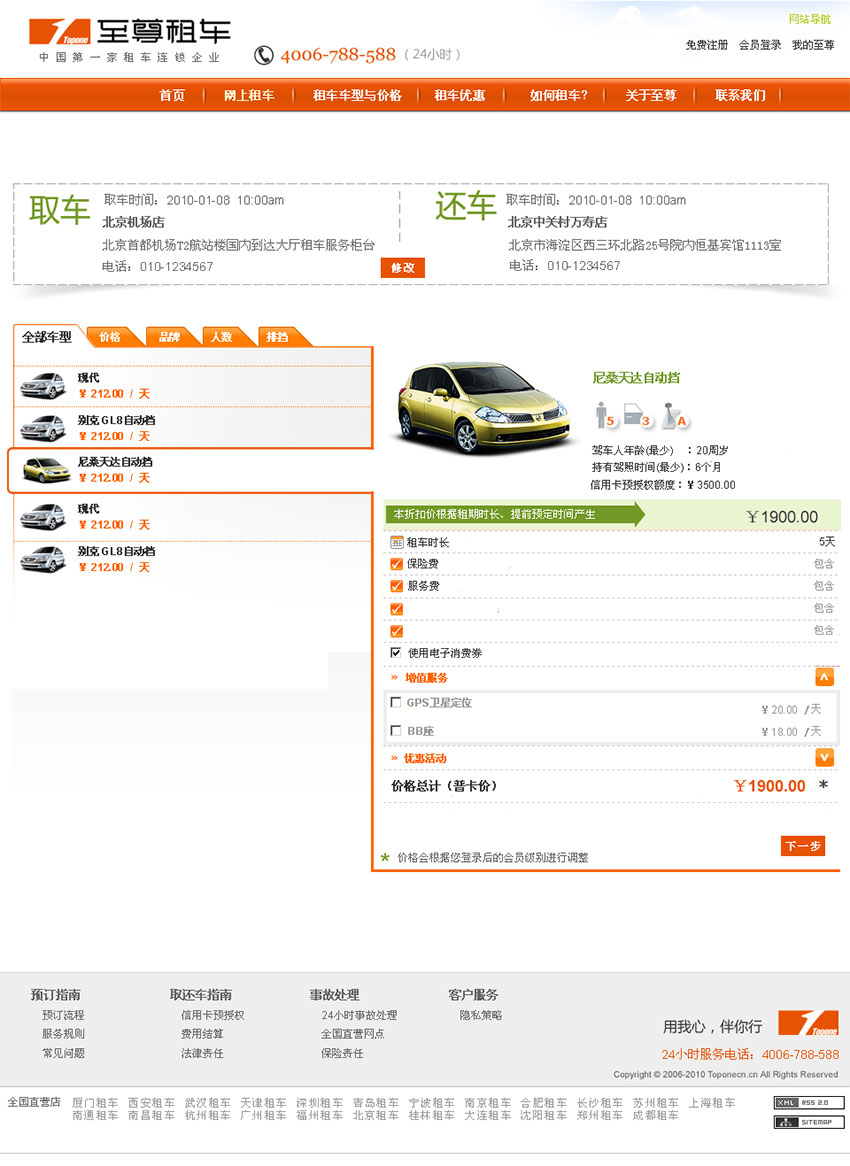Open 信用卡预授权 footer link
The height and width of the screenshot is (1166, 850).
coord(213,1015)
